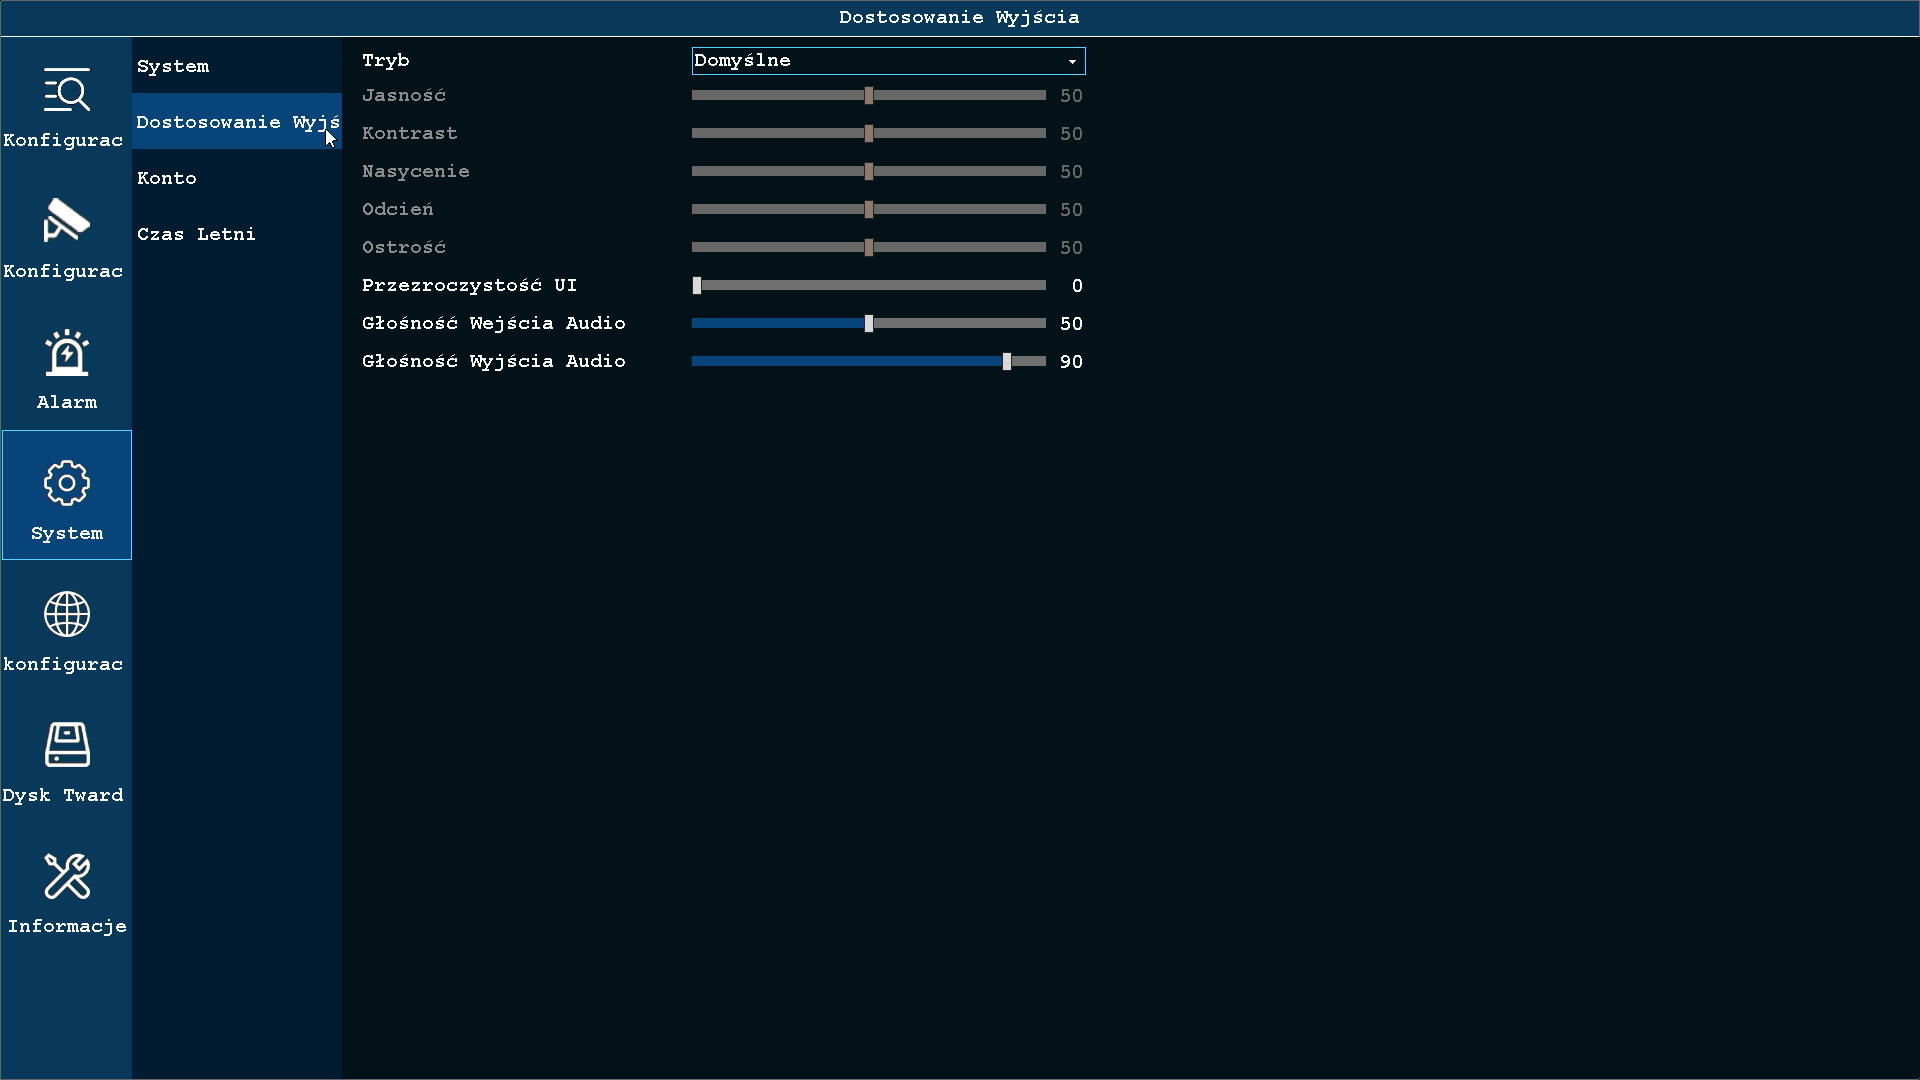Click the Przezroczystość UI slider handle
Viewport: 1920px width, 1080px height.
pos(697,286)
